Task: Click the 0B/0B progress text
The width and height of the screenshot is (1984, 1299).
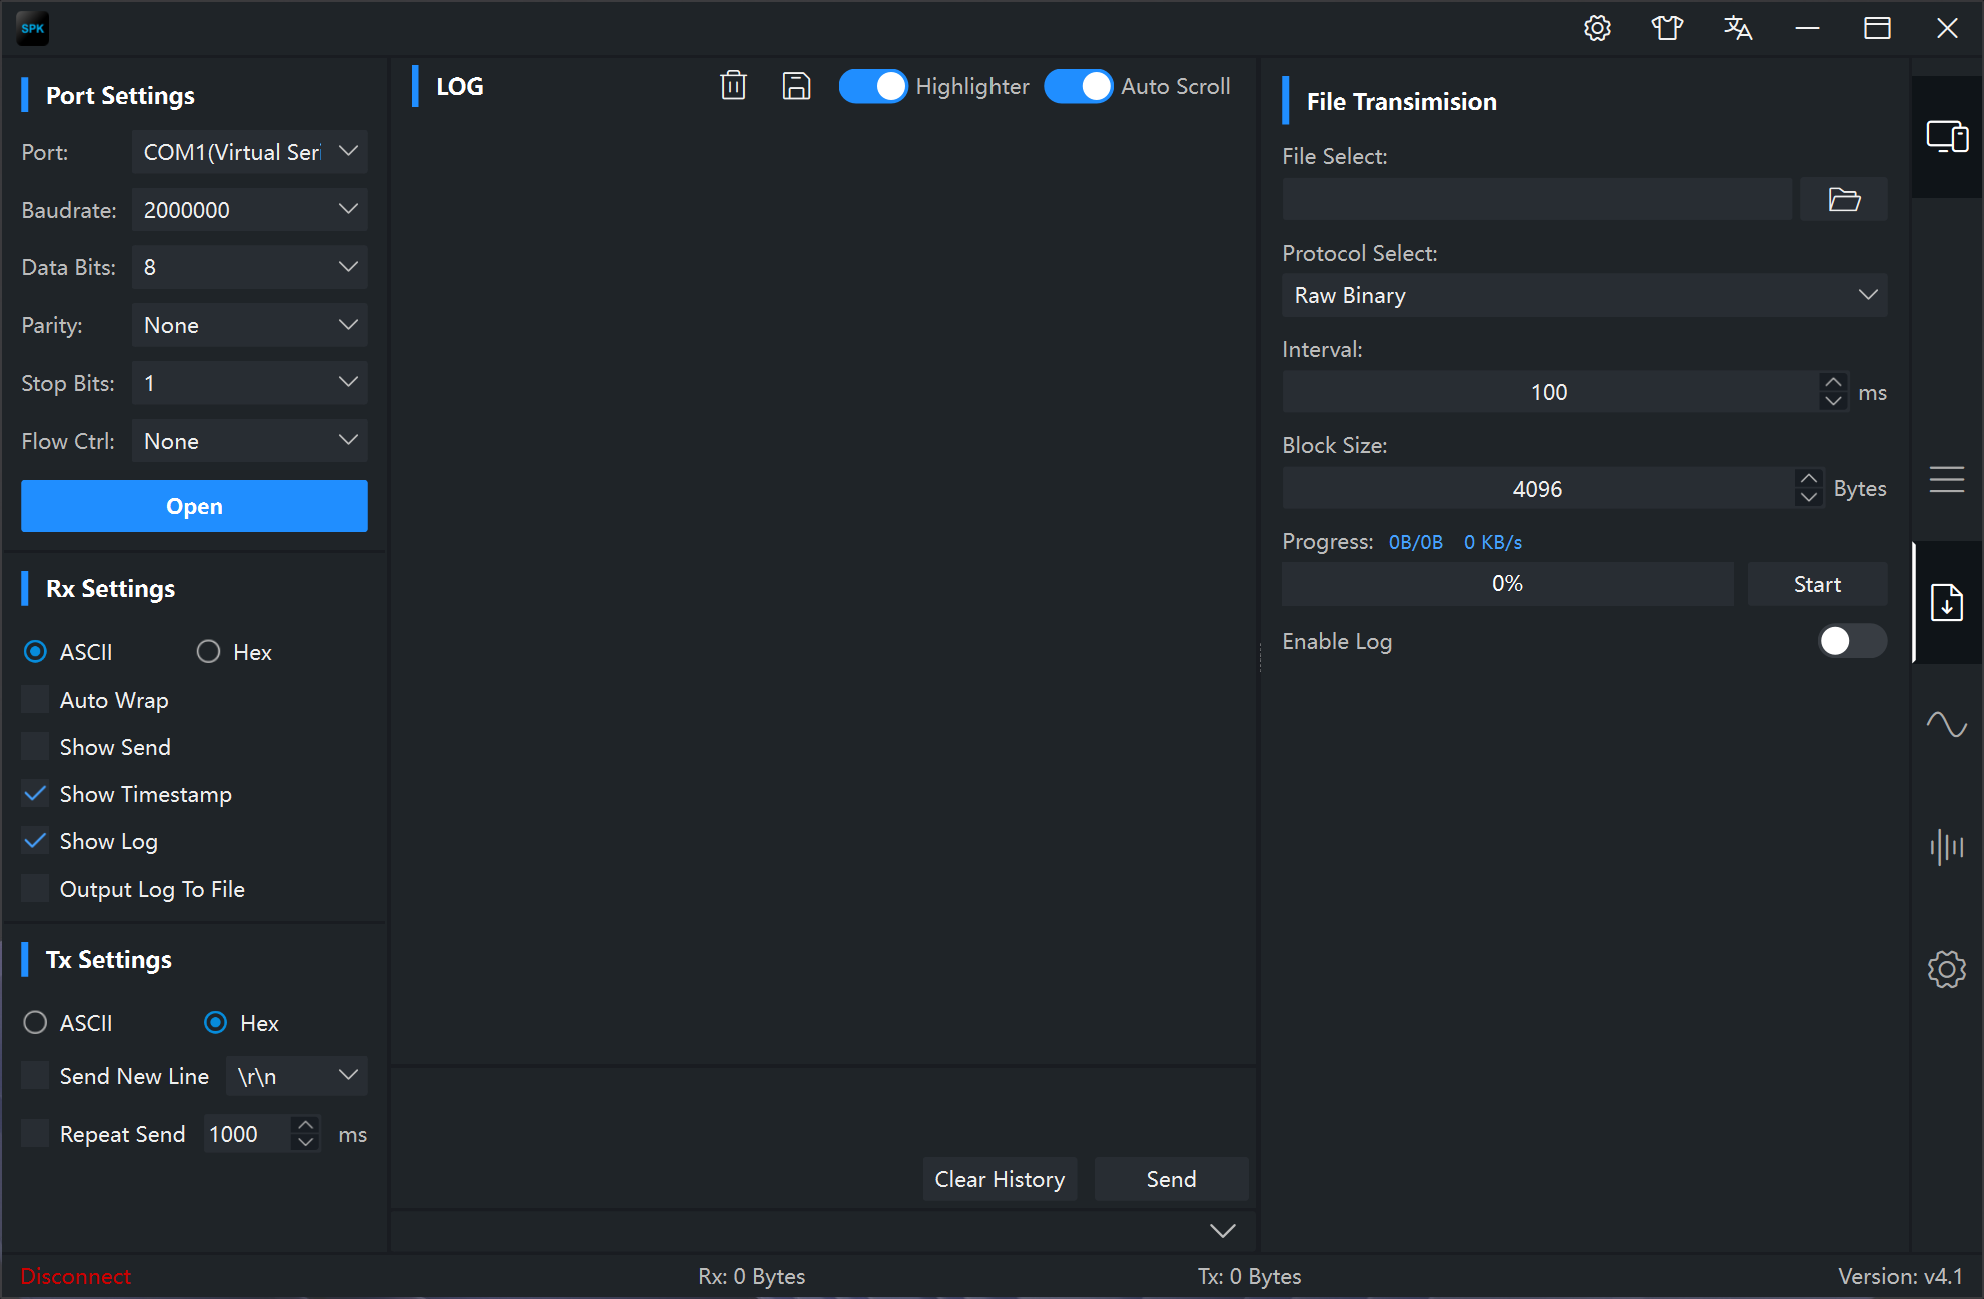Action: pyautogui.click(x=1416, y=542)
